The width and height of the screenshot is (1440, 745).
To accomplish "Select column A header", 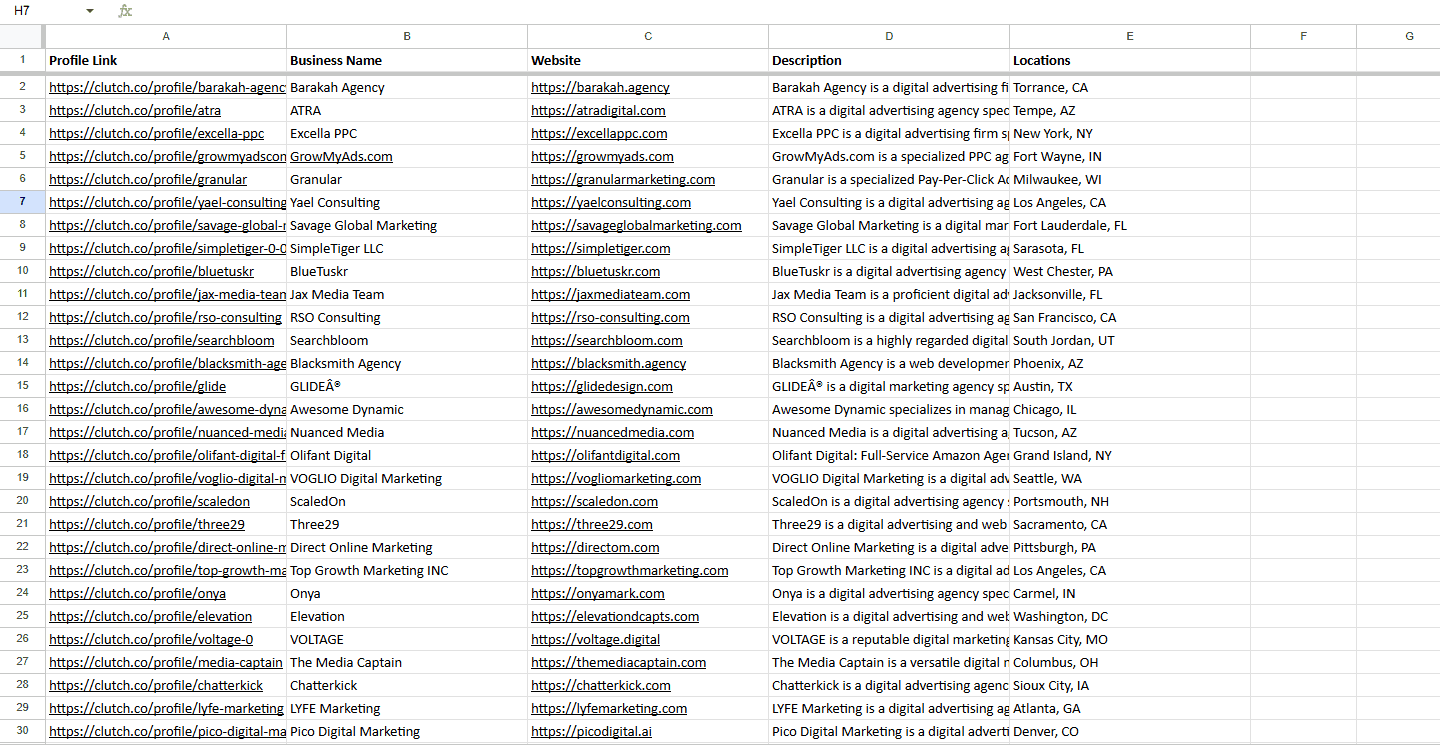I will pos(166,36).
